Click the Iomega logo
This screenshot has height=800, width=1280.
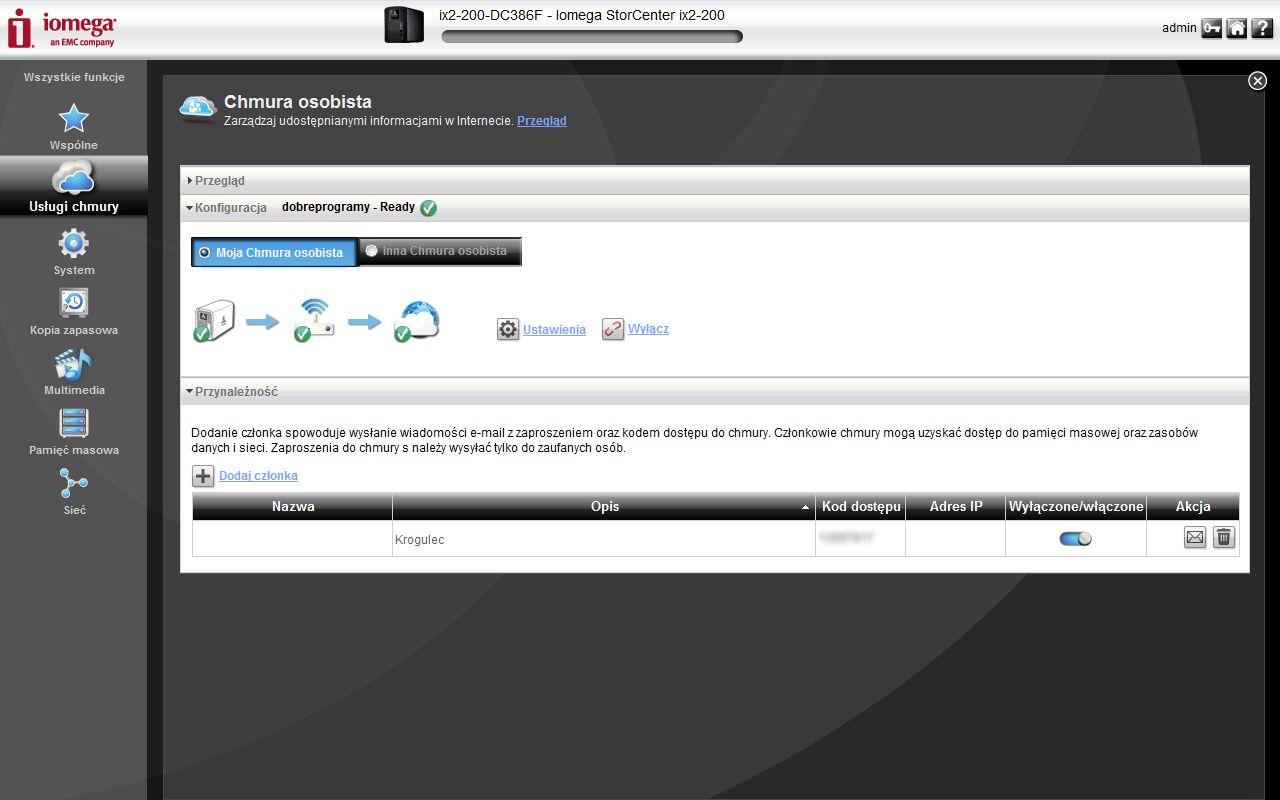point(62,28)
